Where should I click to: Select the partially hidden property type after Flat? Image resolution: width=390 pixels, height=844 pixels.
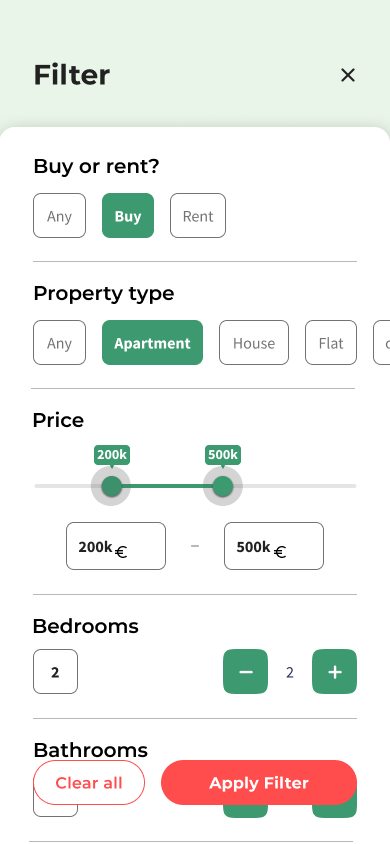(382, 342)
